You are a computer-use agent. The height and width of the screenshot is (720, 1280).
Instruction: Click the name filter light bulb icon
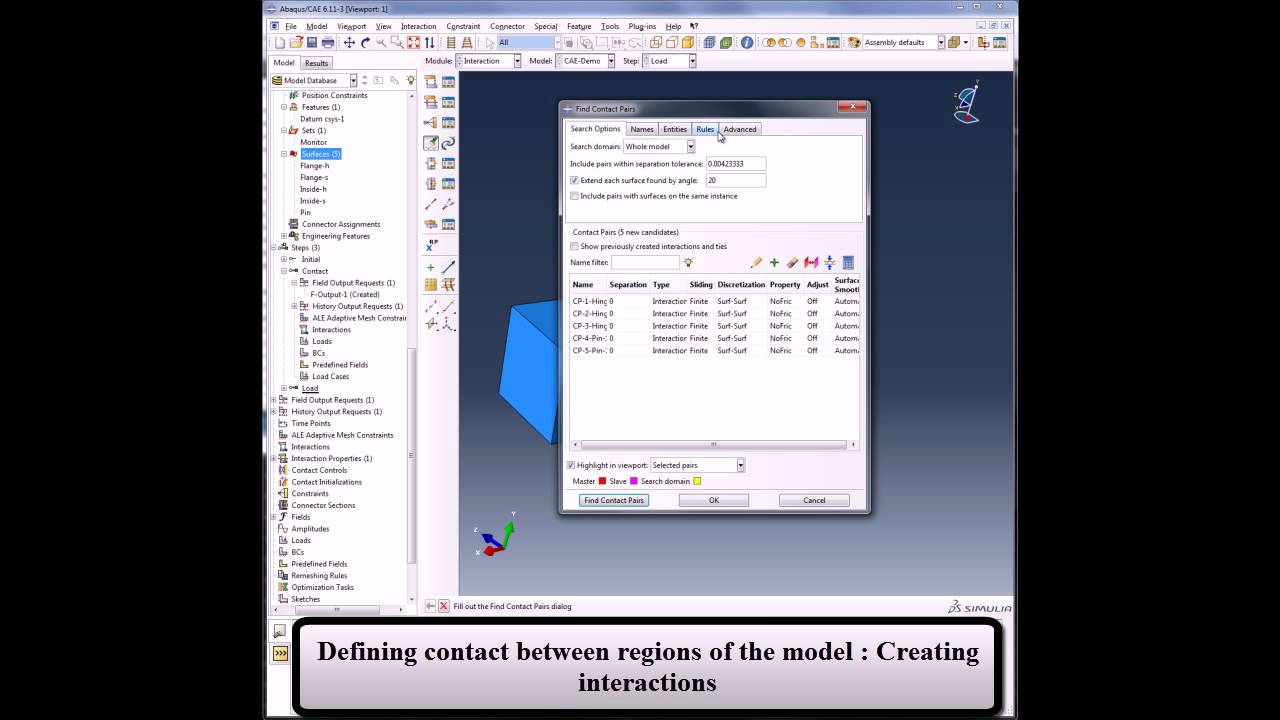click(x=688, y=262)
